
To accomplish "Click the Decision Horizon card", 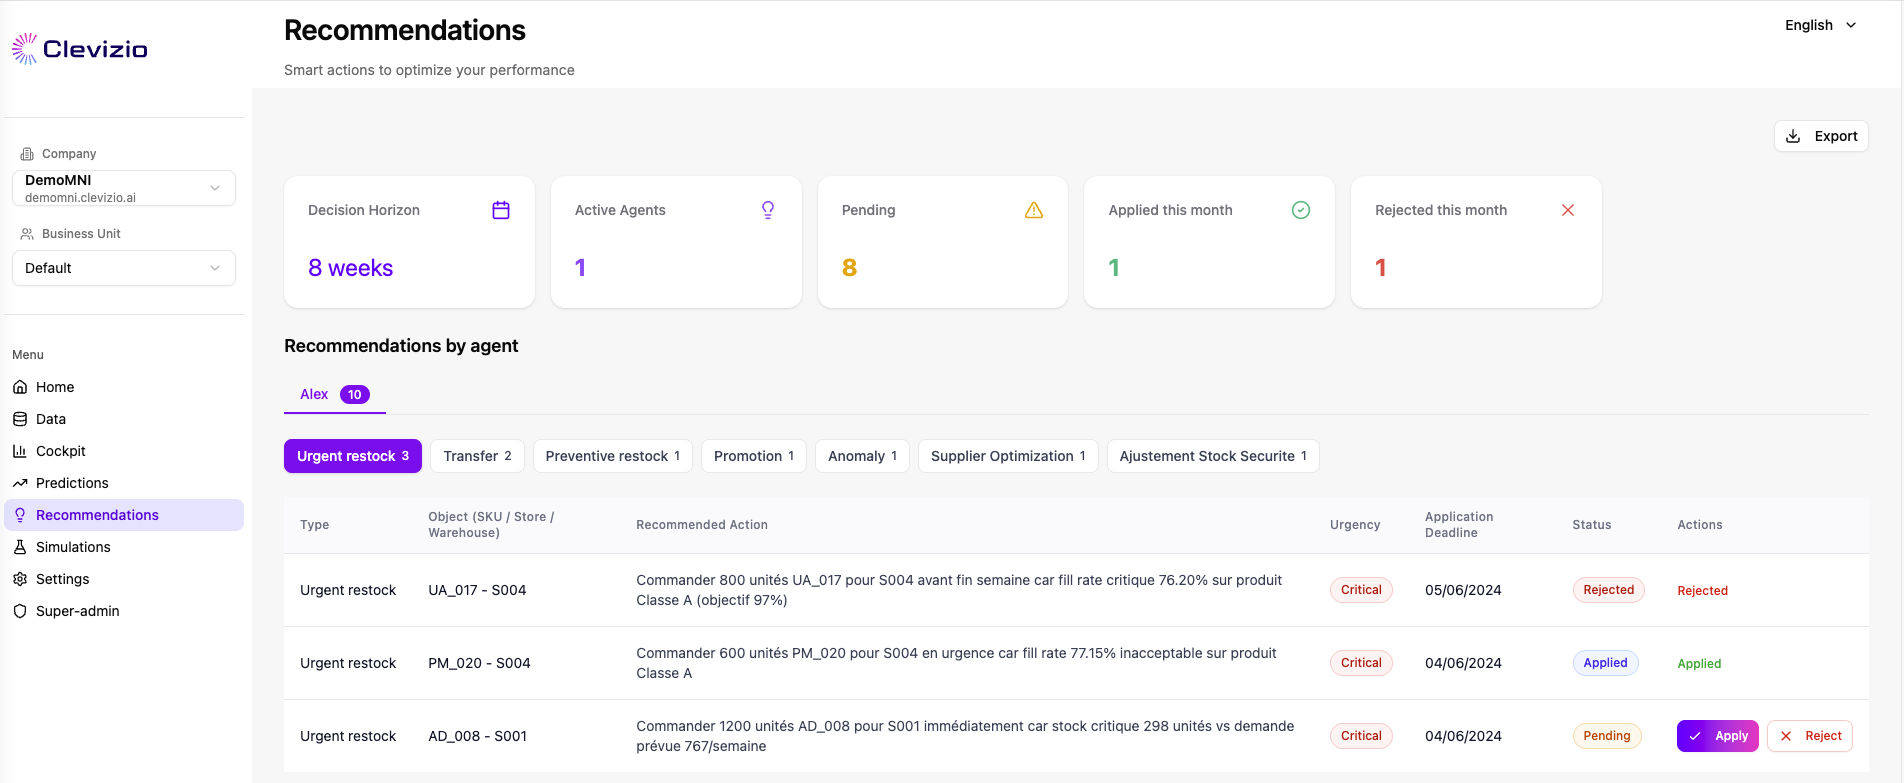I will (x=409, y=242).
